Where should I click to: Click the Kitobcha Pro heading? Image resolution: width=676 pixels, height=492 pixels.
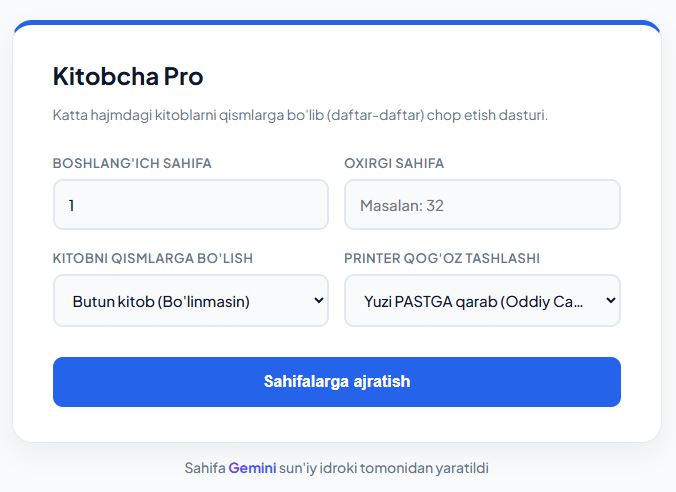[x=128, y=76]
